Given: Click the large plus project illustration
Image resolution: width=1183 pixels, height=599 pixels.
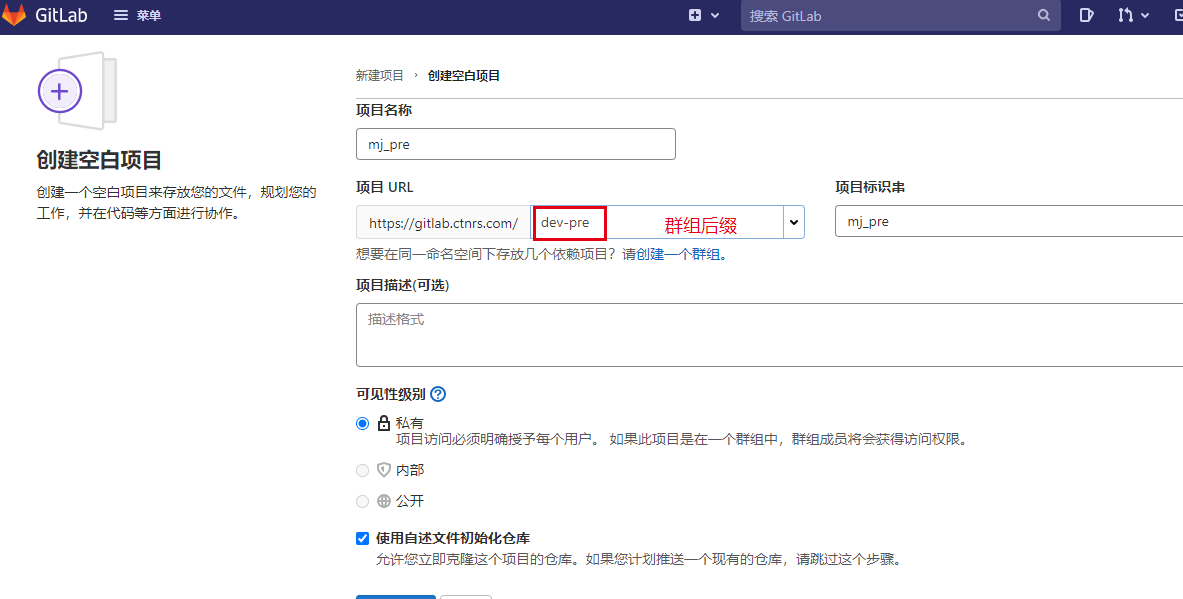Looking at the screenshot, I should [77, 91].
